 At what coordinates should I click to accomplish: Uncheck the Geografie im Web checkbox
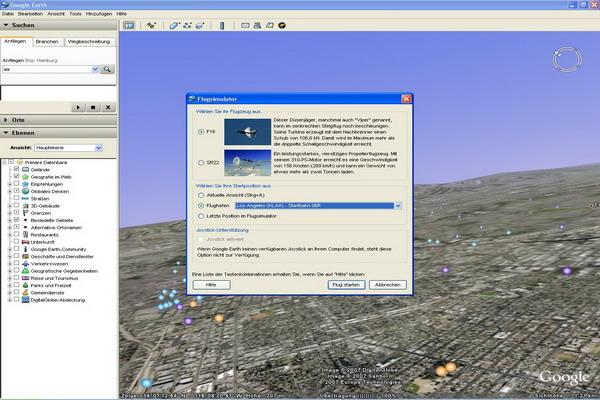16,176
